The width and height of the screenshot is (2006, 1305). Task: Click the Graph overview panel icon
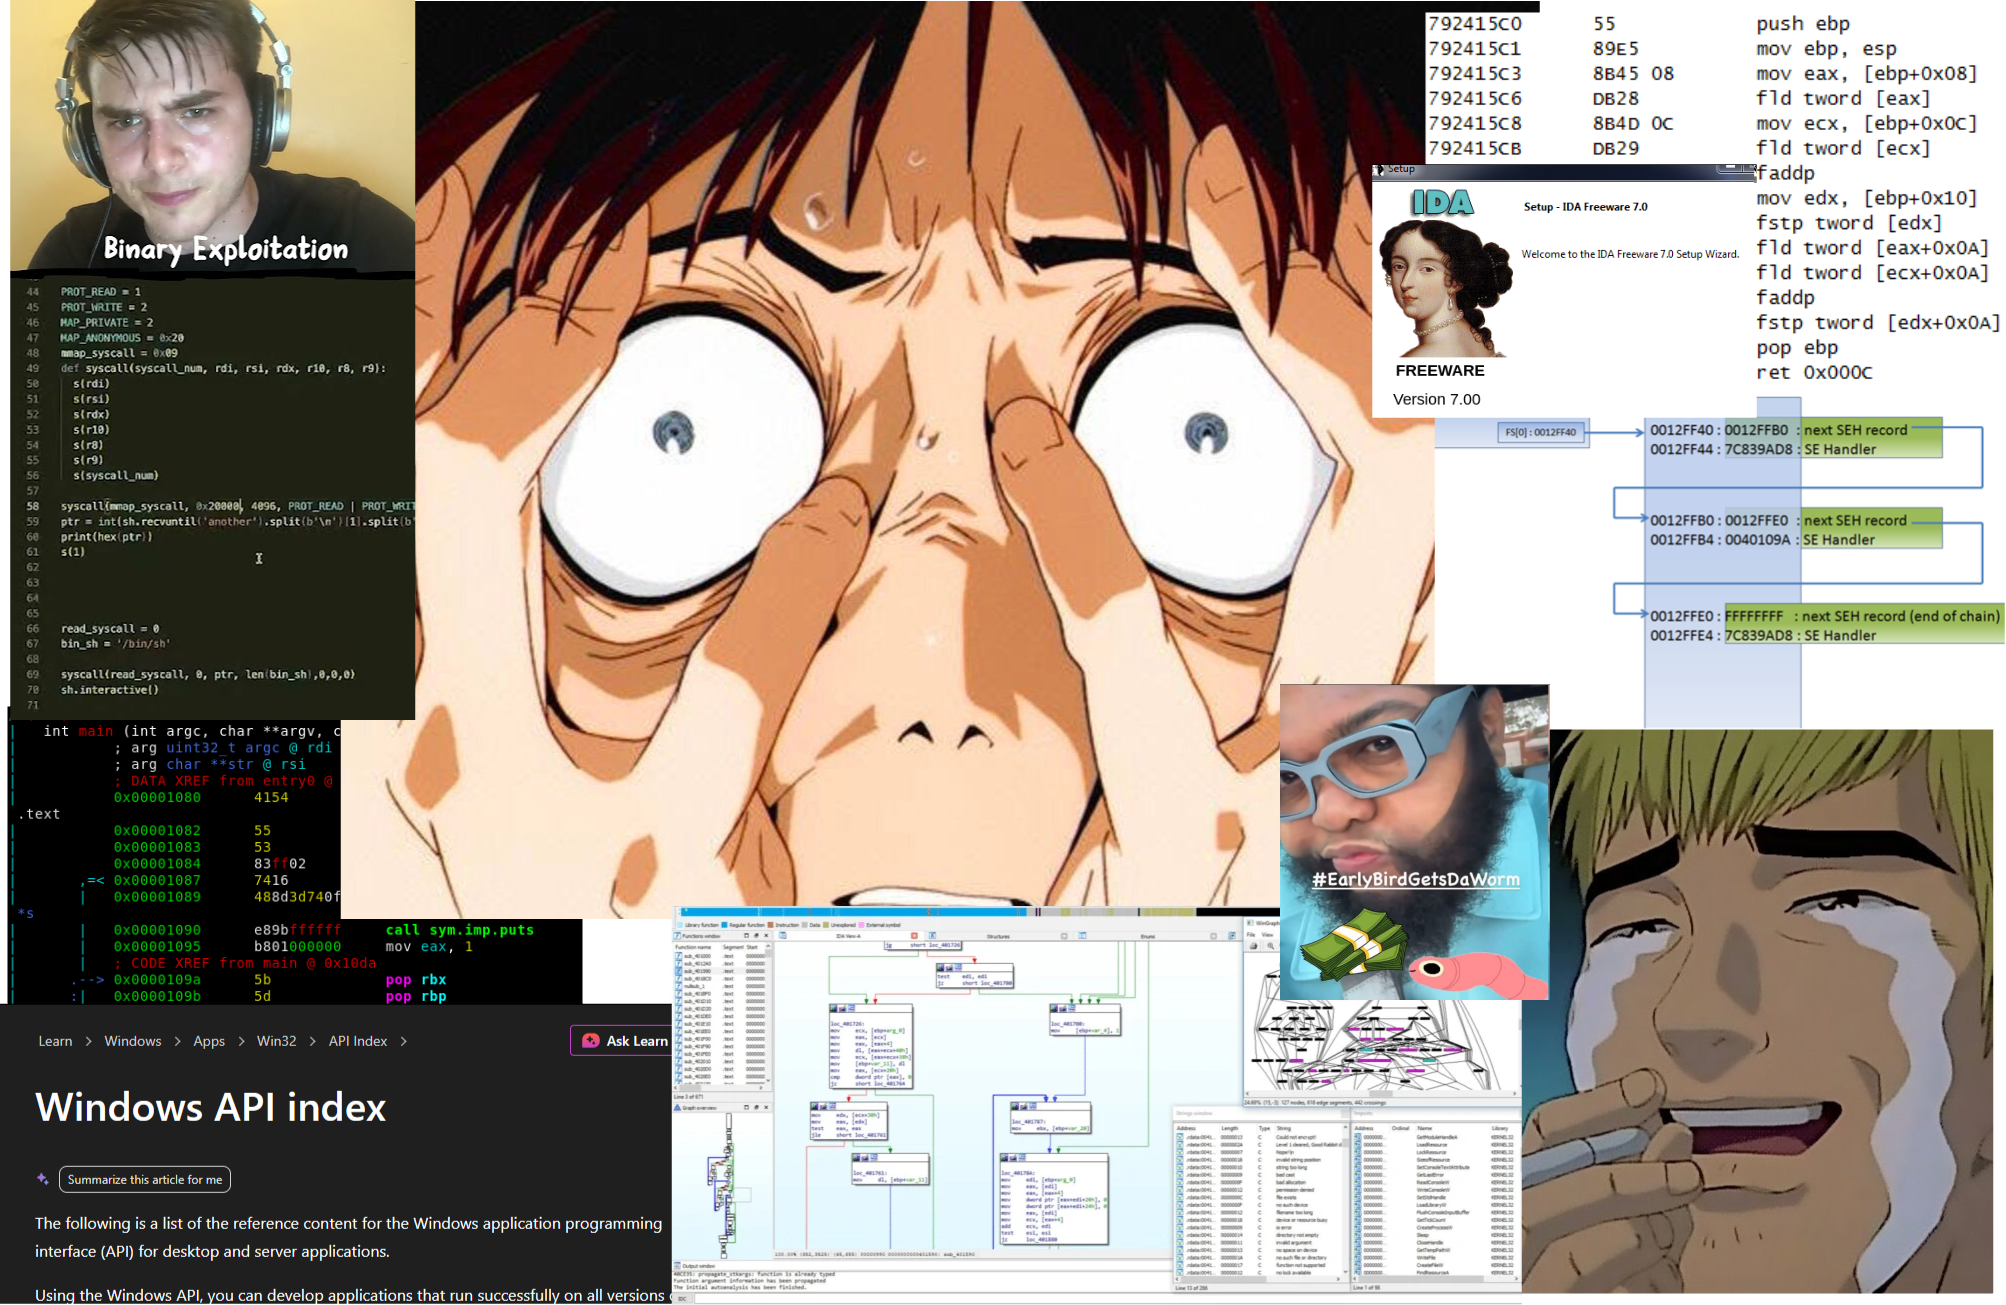(677, 1108)
